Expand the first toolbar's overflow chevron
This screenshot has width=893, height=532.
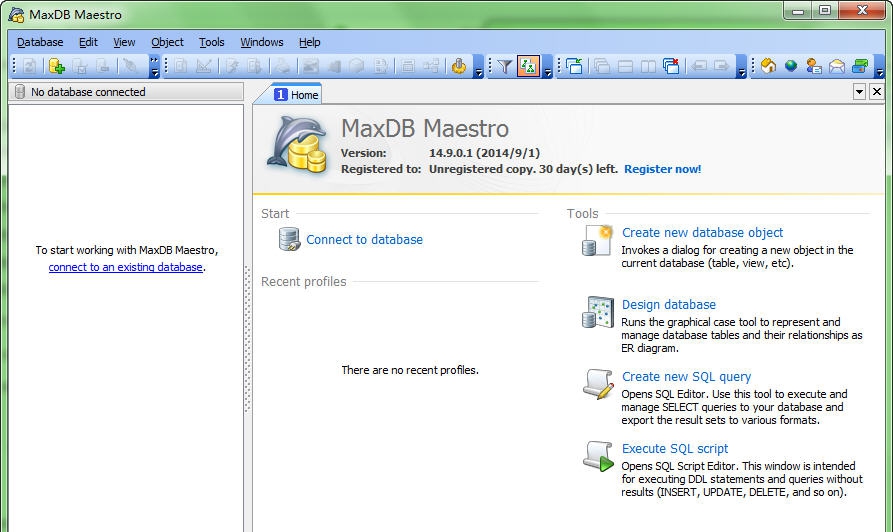click(x=154, y=67)
